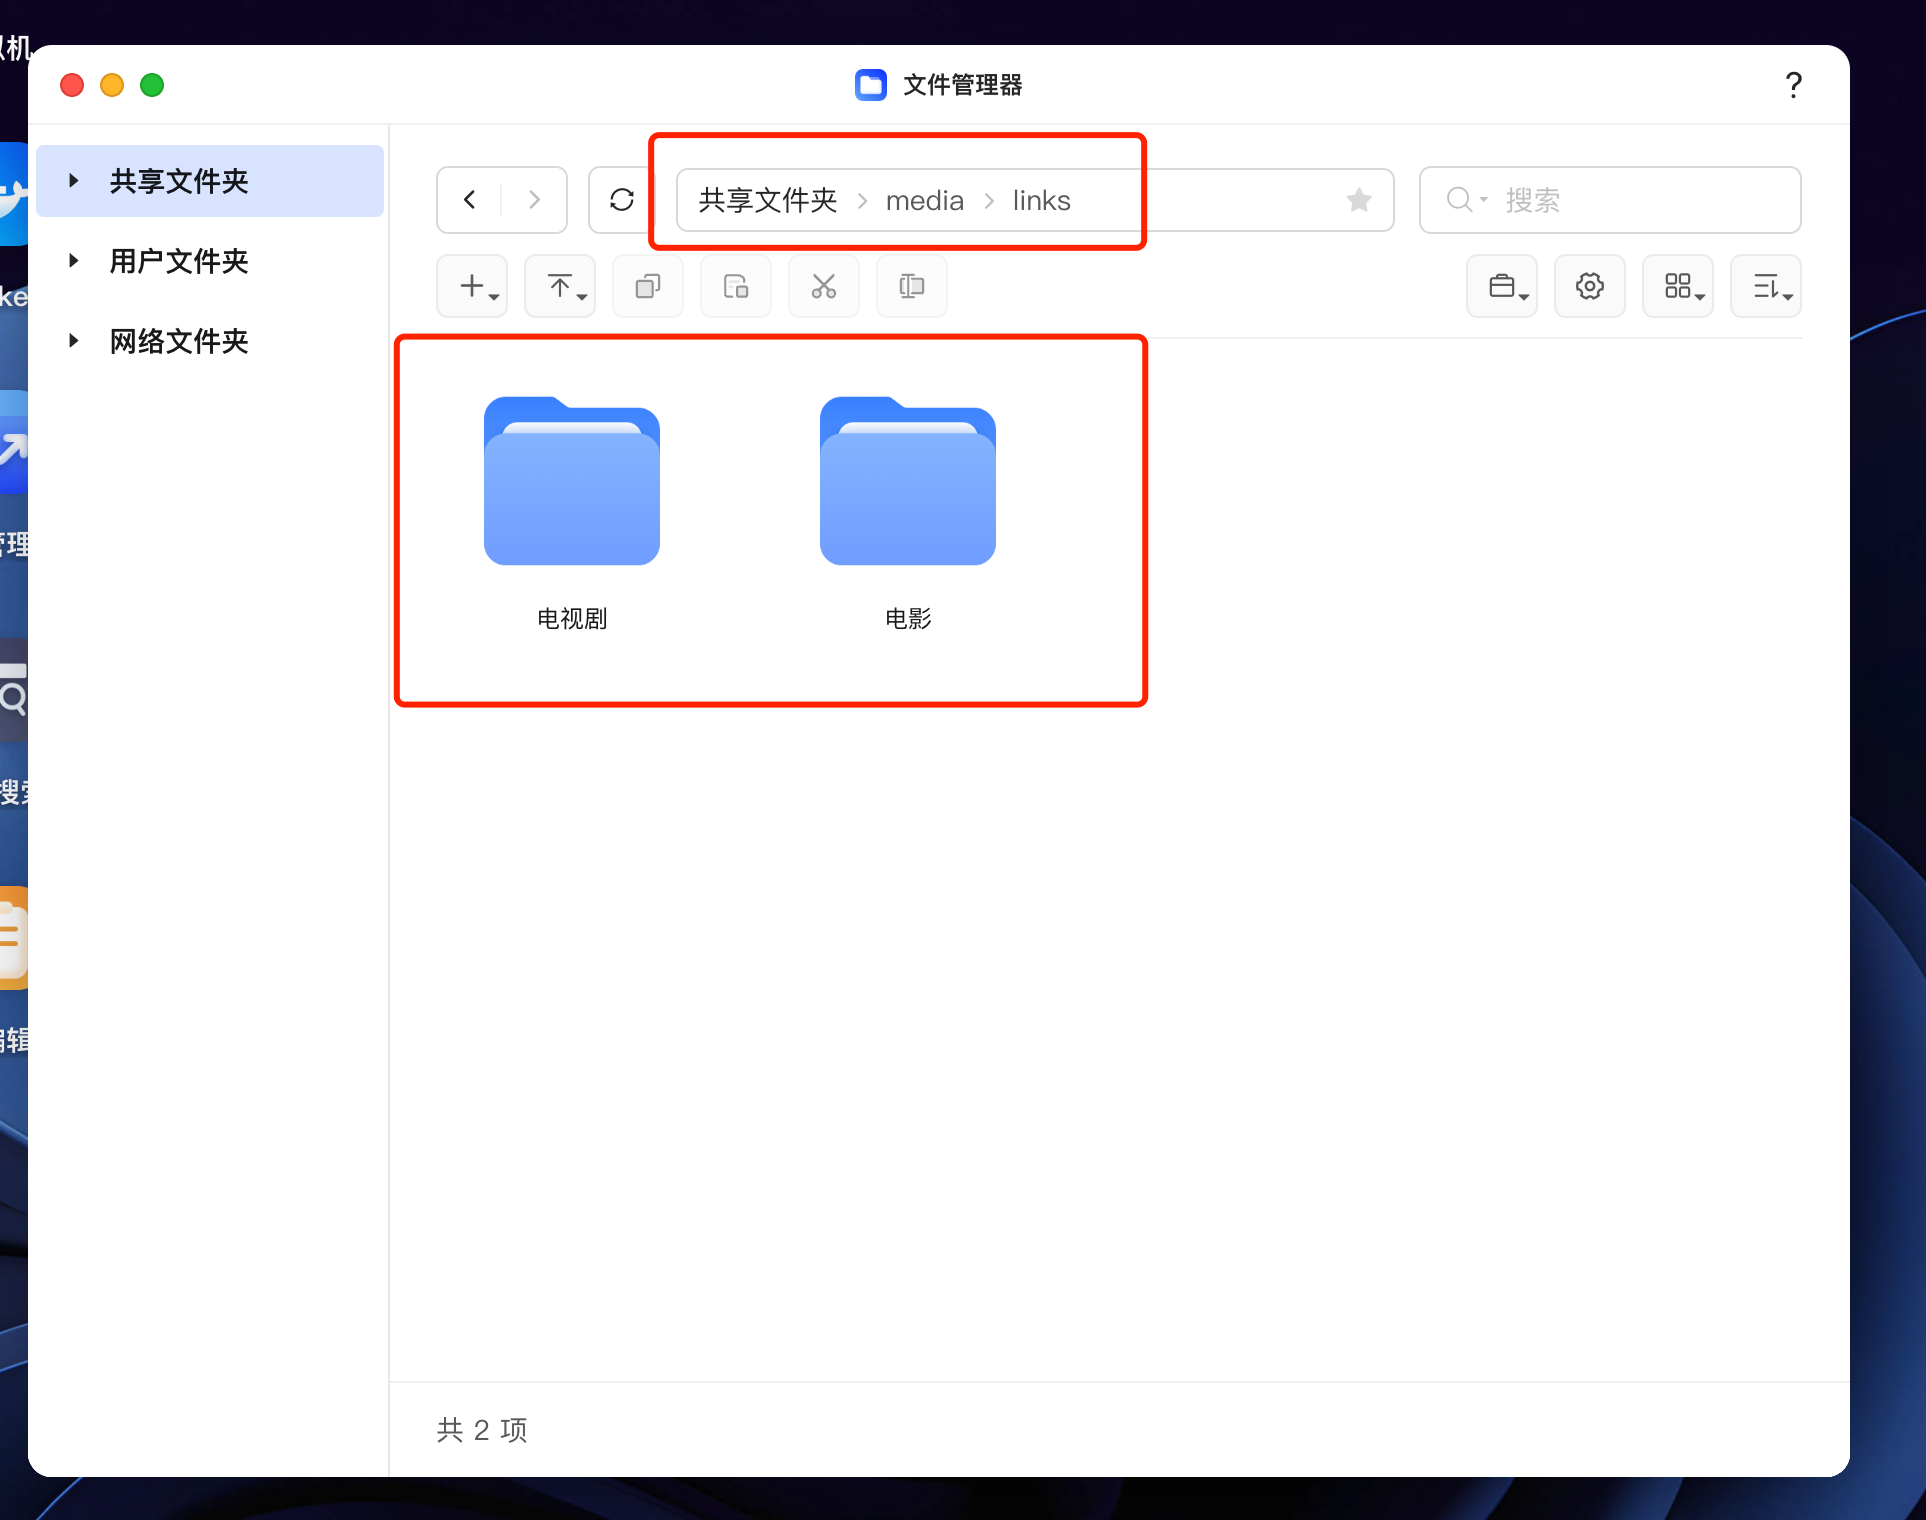This screenshot has width=1926, height=1520.
Task: Expand the 用户文件夹 tree arrow
Action: [x=73, y=261]
